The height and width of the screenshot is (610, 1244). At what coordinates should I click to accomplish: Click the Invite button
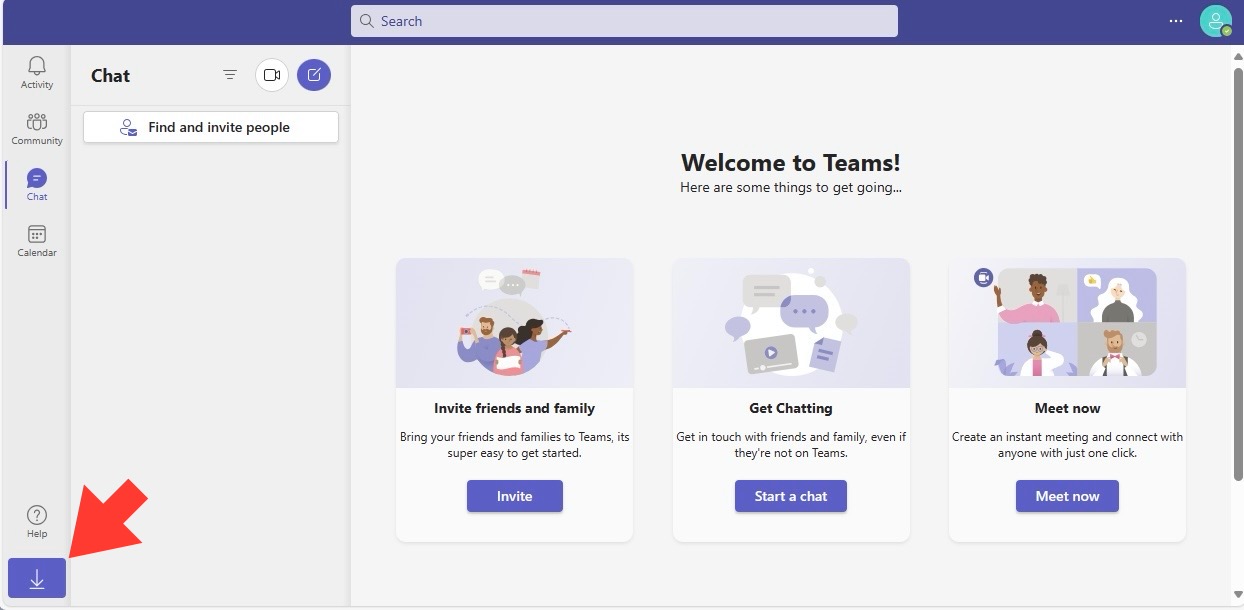pyautogui.click(x=515, y=496)
